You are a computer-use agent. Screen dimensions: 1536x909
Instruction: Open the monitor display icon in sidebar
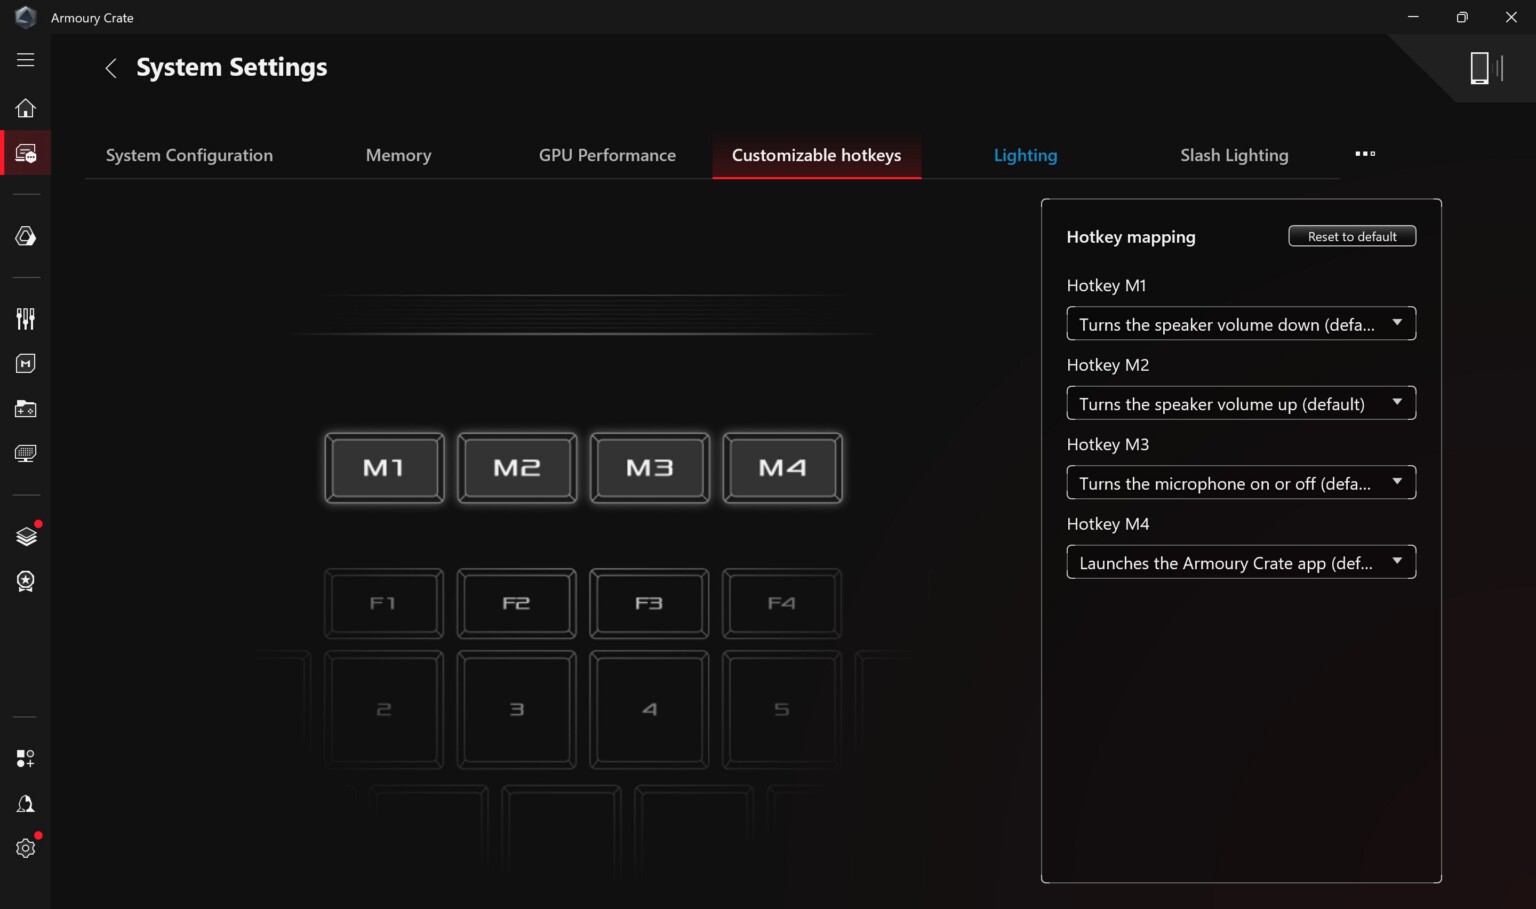26,454
